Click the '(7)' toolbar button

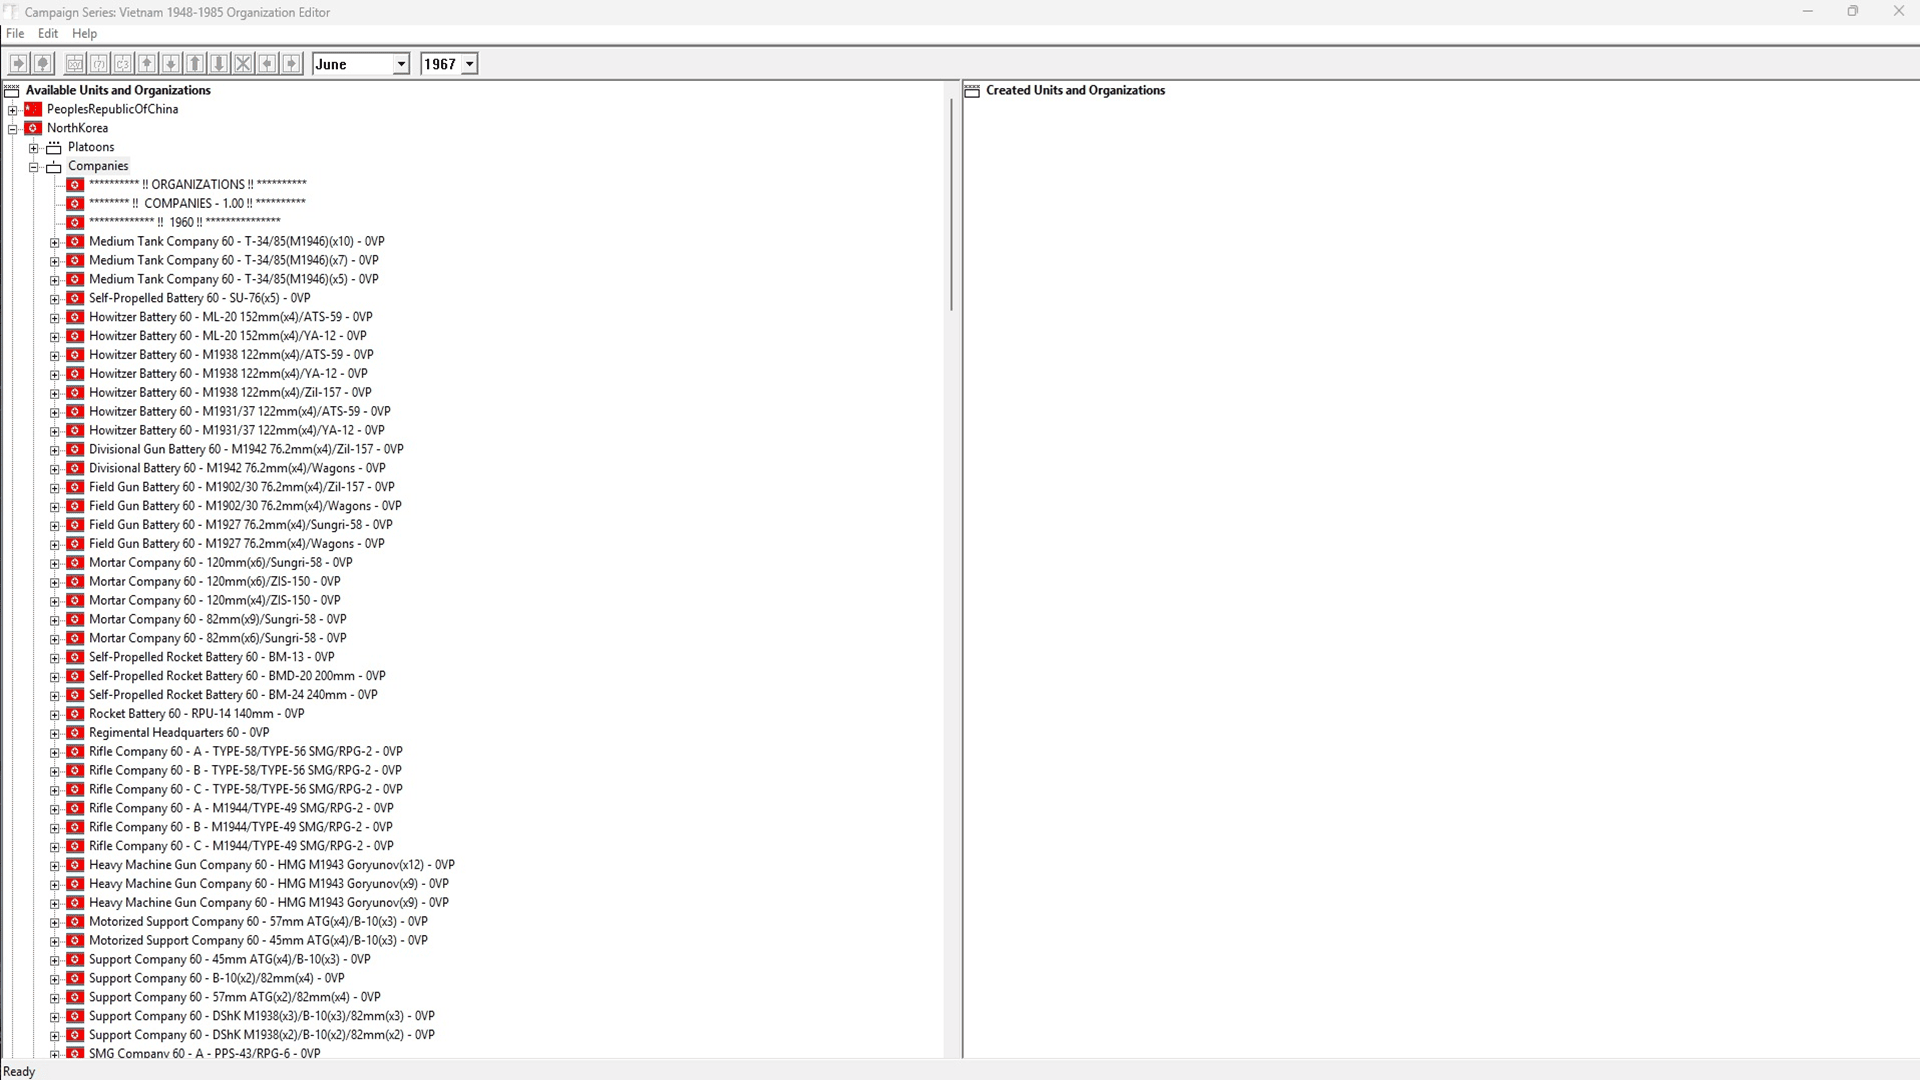point(99,64)
